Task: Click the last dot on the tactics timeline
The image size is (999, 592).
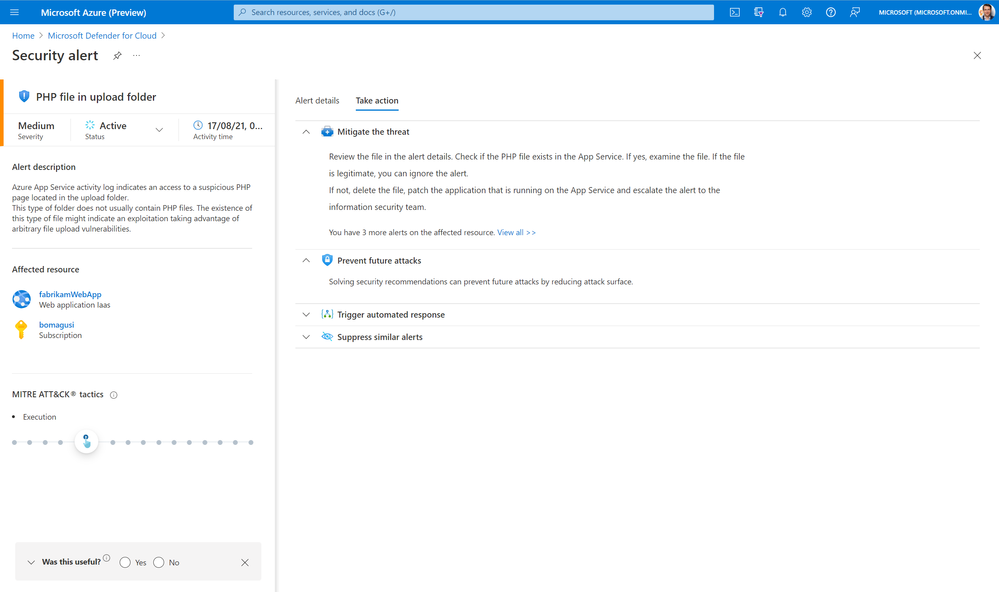Action: click(x=251, y=442)
